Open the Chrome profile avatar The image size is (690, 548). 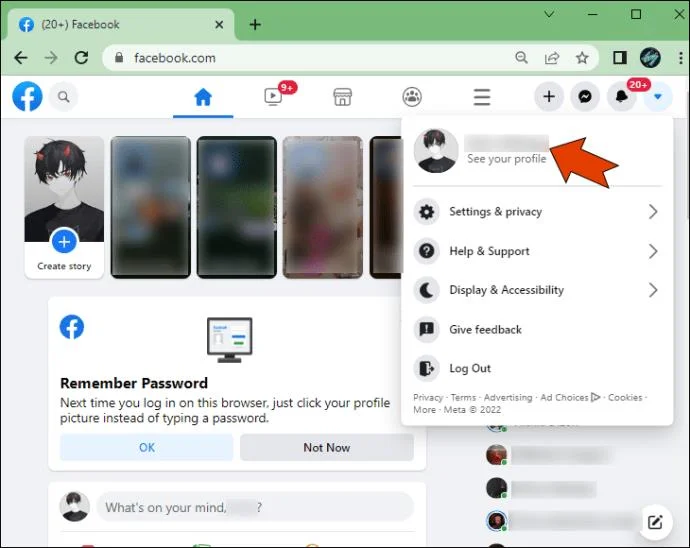[x=650, y=58]
